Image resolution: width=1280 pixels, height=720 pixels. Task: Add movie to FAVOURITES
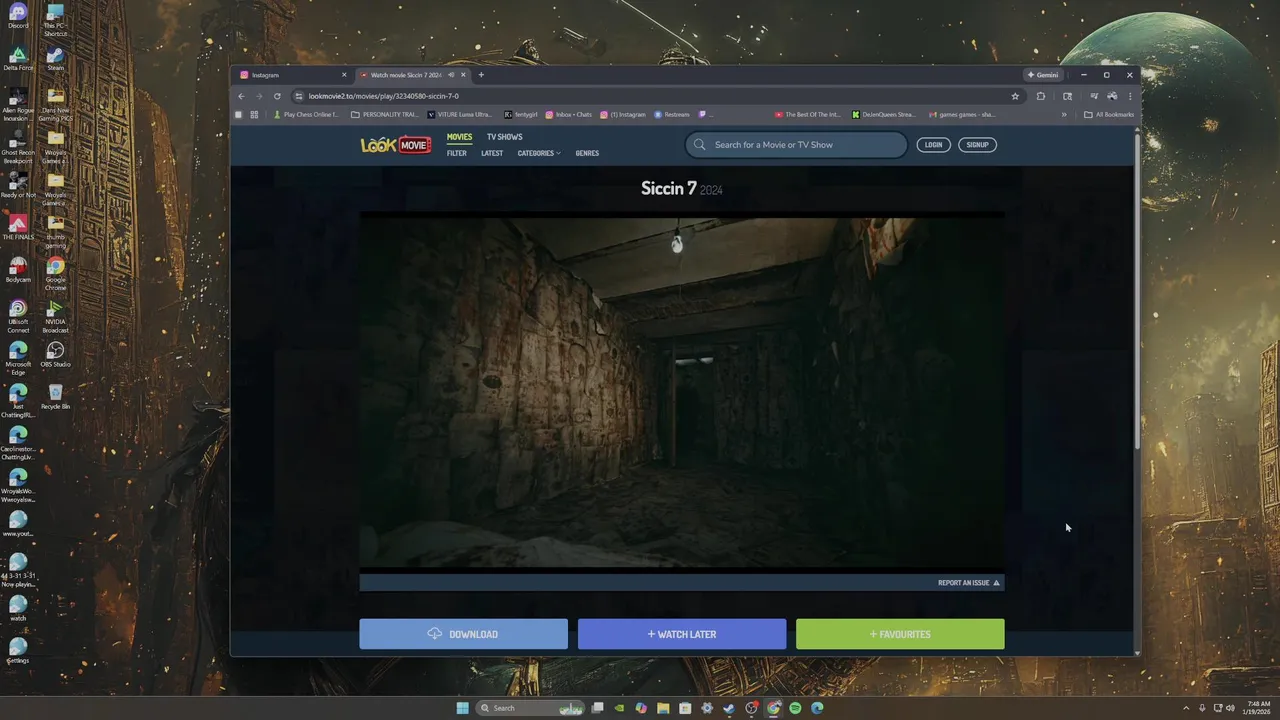[900, 634]
